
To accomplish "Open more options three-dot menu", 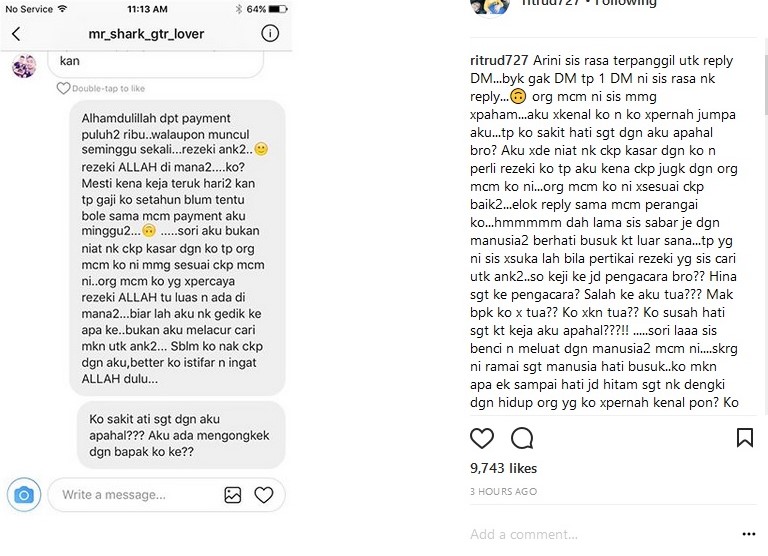I will (x=749, y=534).
